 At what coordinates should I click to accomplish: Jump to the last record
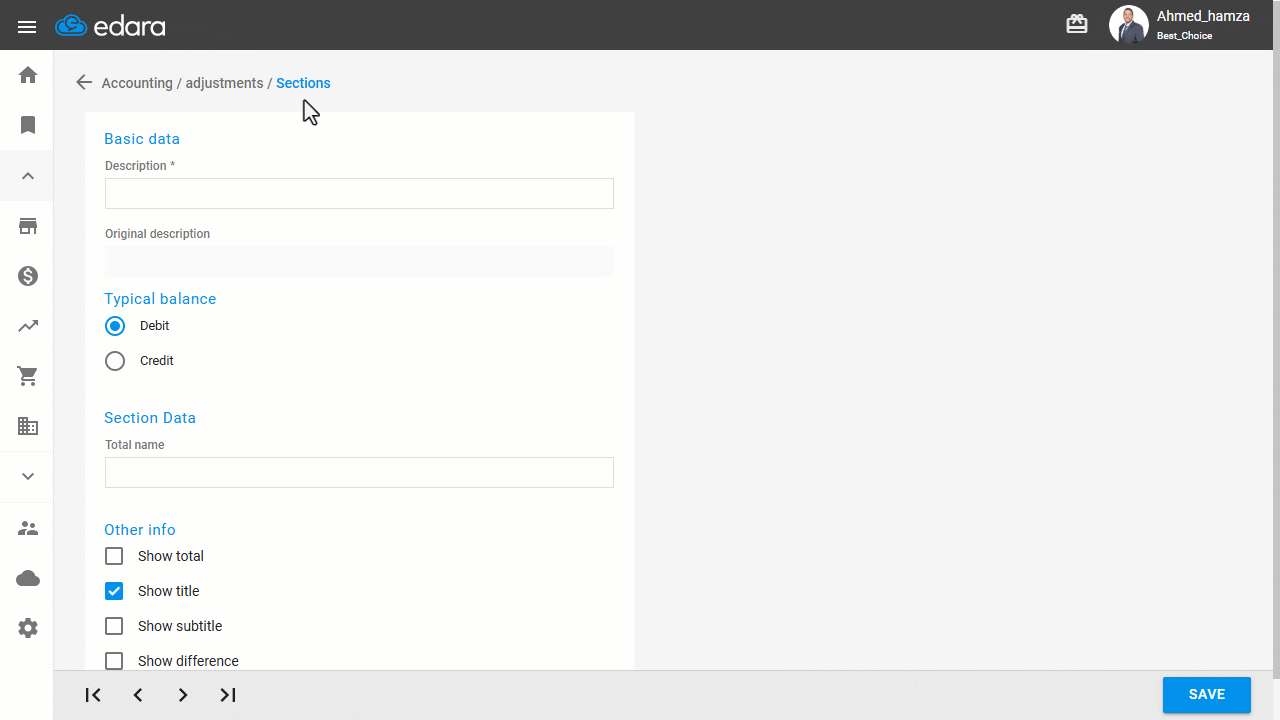click(x=228, y=695)
